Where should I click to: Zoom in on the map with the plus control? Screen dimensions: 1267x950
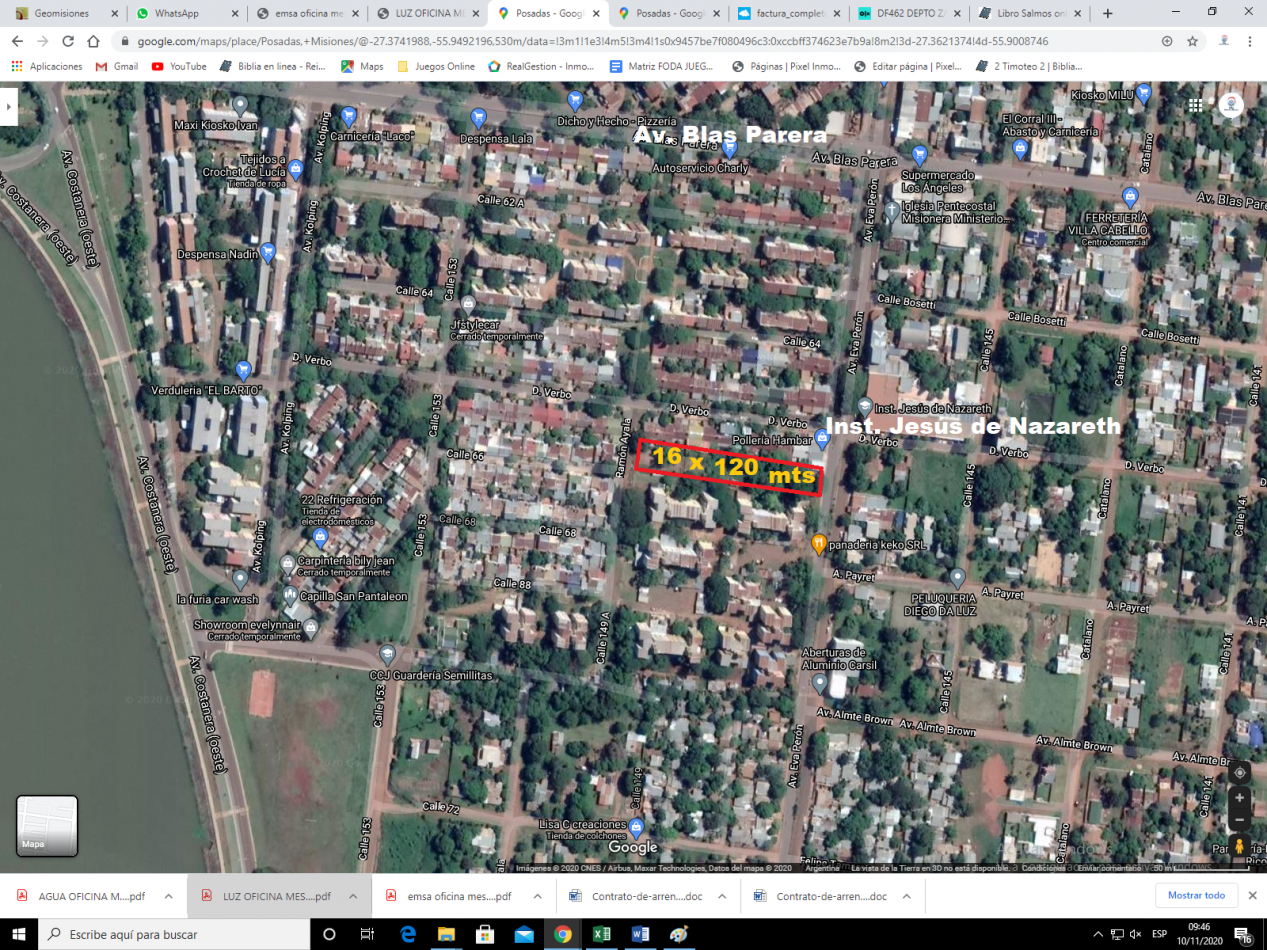click(1239, 798)
